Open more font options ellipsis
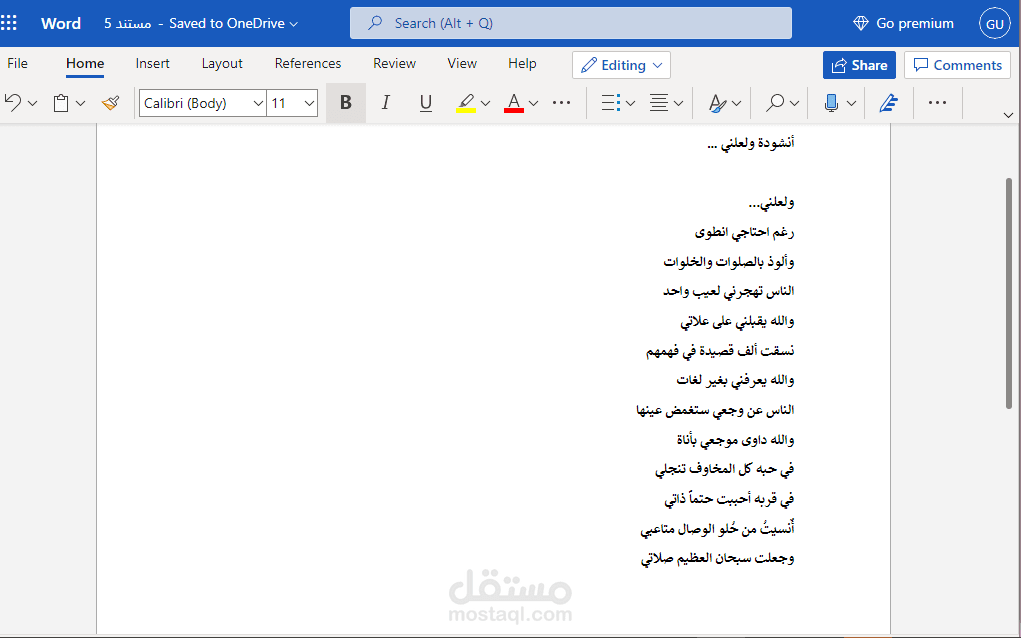The height and width of the screenshot is (638, 1021). [x=561, y=102]
